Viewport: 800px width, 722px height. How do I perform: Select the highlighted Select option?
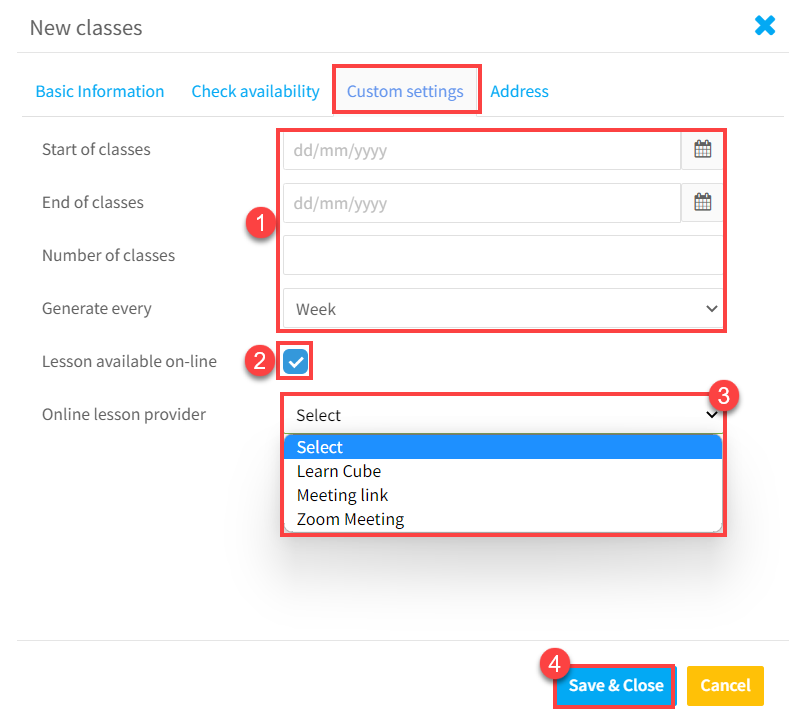tap(503, 447)
